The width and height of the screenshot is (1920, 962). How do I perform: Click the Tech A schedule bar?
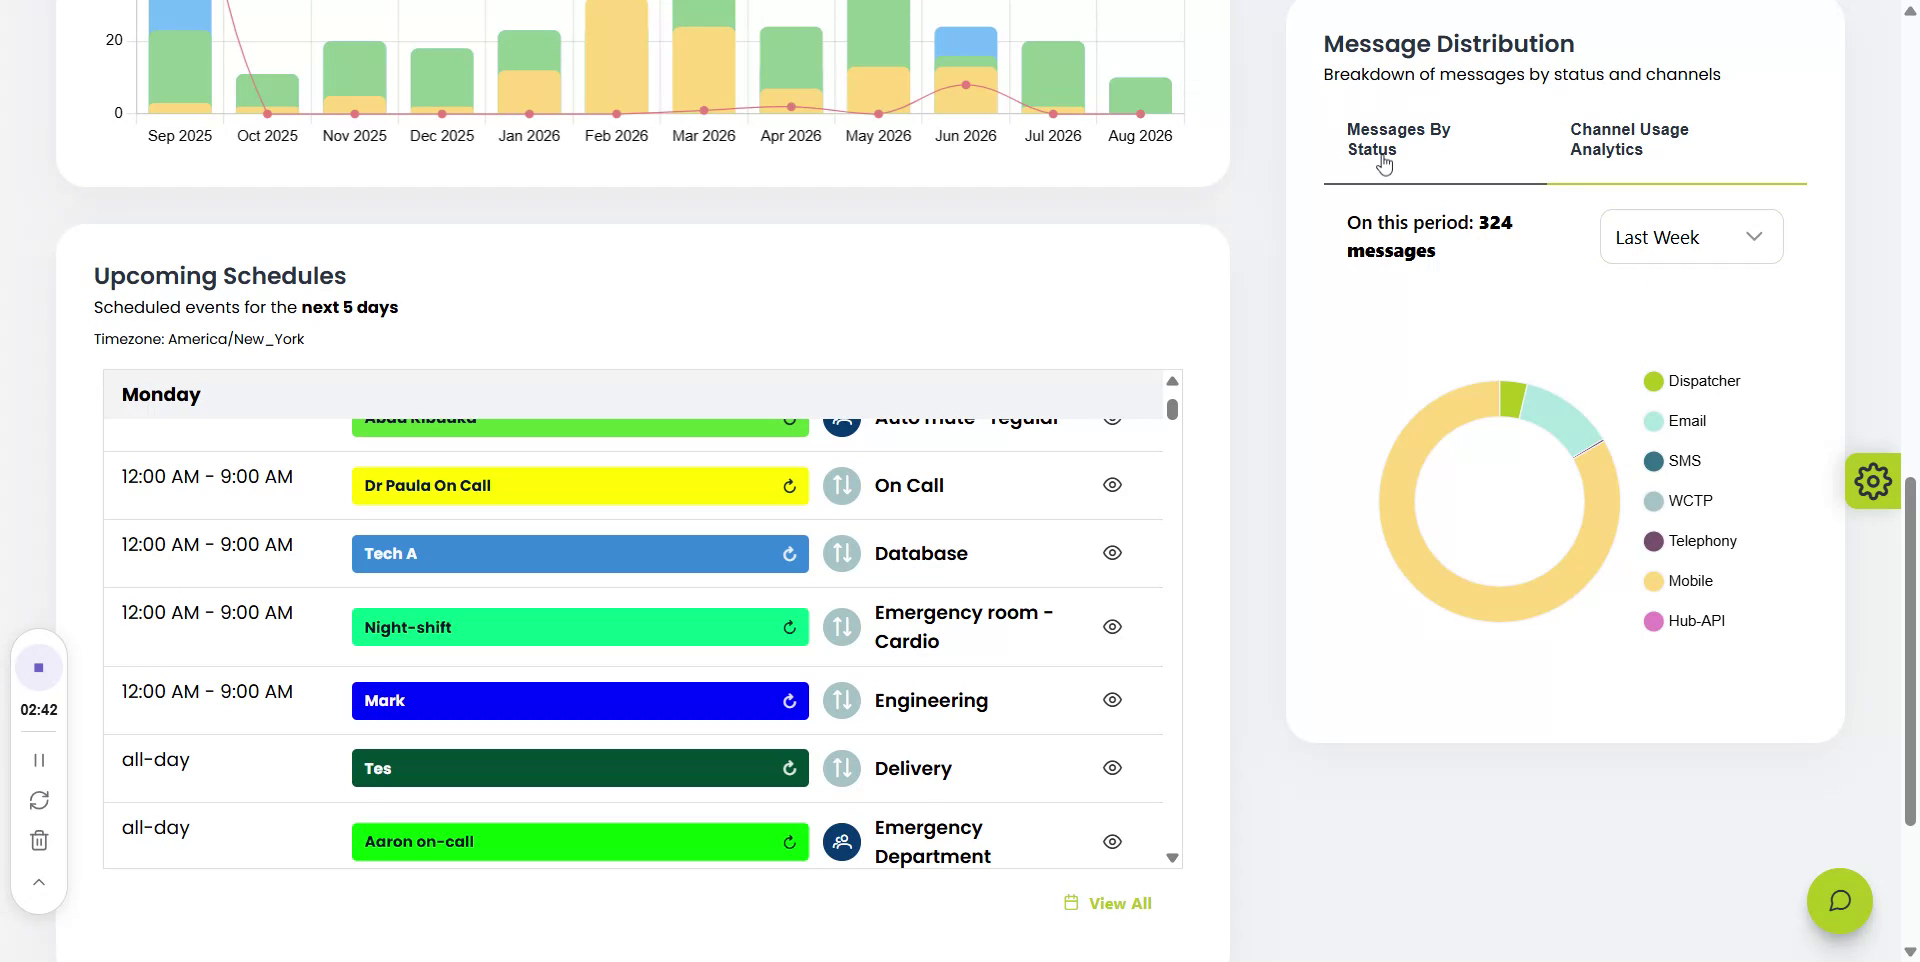point(580,554)
